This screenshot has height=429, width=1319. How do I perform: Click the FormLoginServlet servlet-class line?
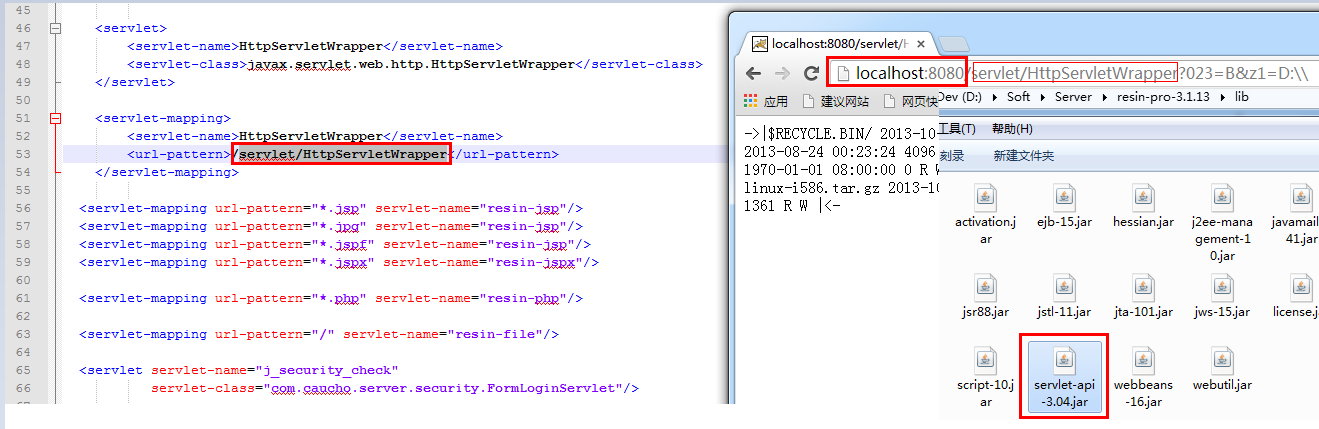click(x=395, y=388)
